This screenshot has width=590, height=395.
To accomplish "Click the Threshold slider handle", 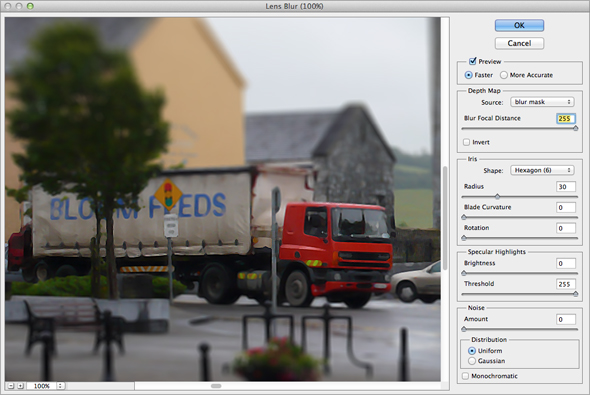I will [x=576, y=294].
